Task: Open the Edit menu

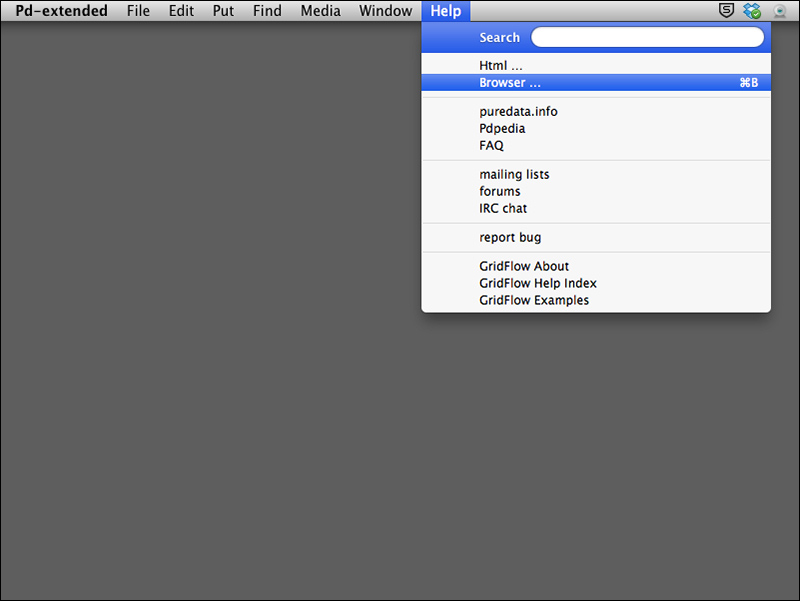Action: tap(181, 11)
